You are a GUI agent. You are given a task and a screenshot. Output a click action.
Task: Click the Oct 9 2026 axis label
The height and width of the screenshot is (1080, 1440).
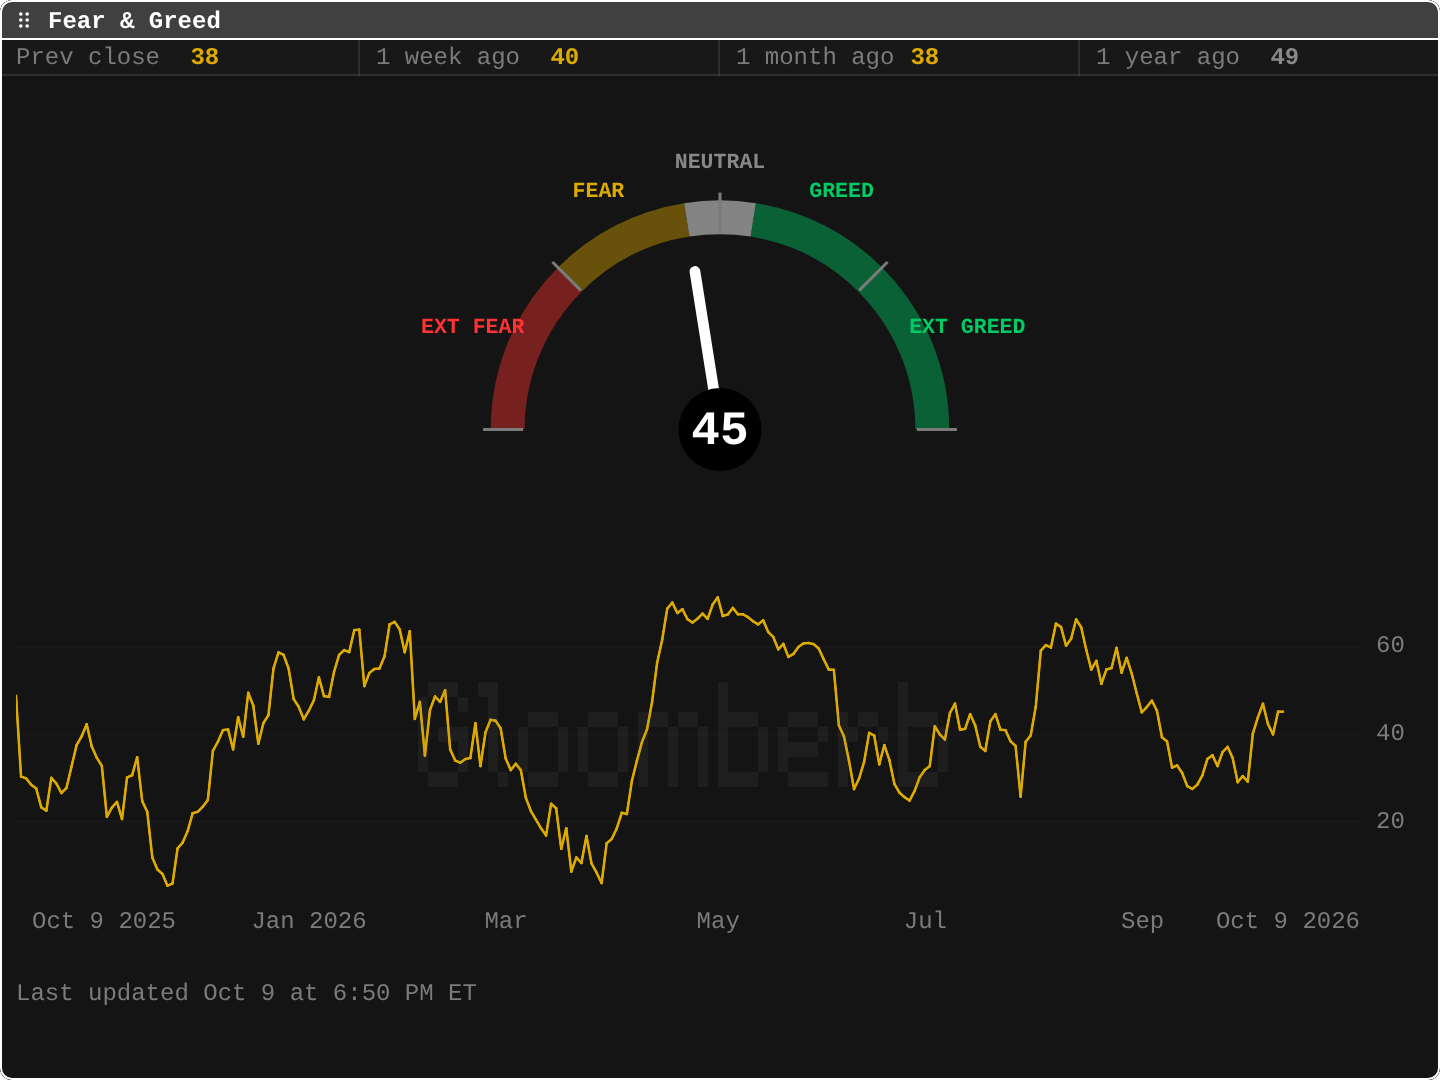coord(1288,921)
